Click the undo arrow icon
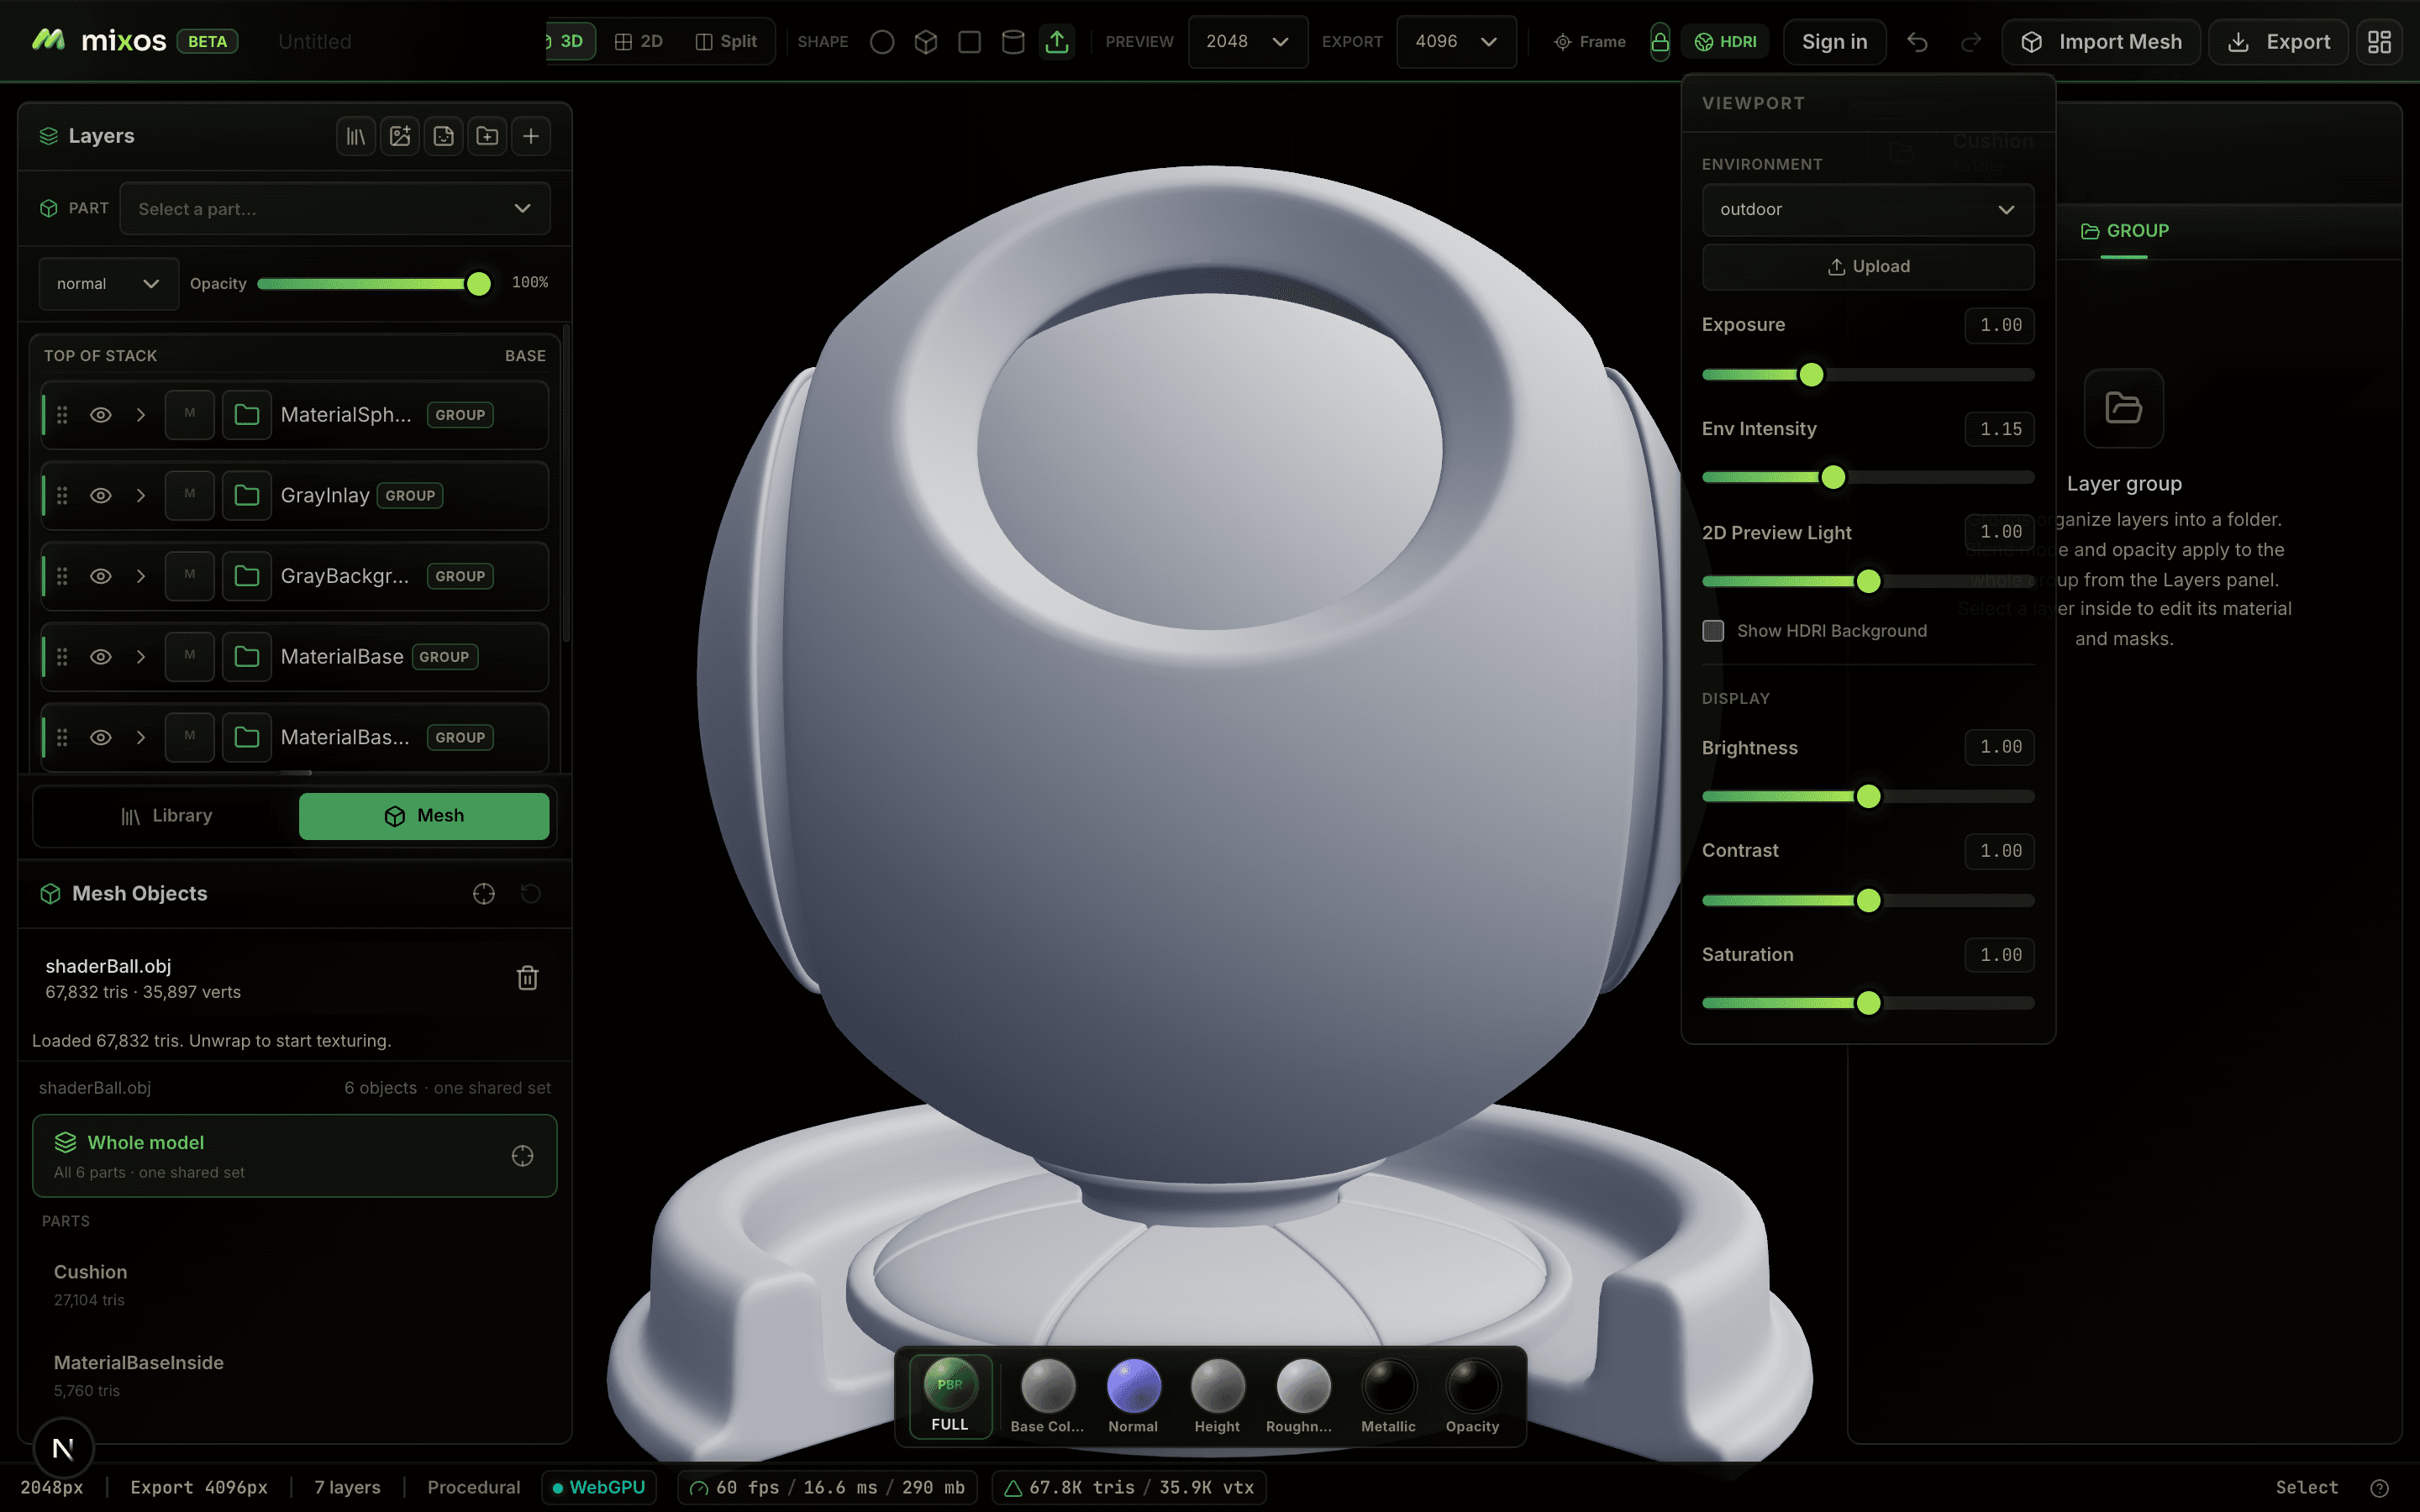Screen dimensions: 2420x1512 (x=1917, y=42)
